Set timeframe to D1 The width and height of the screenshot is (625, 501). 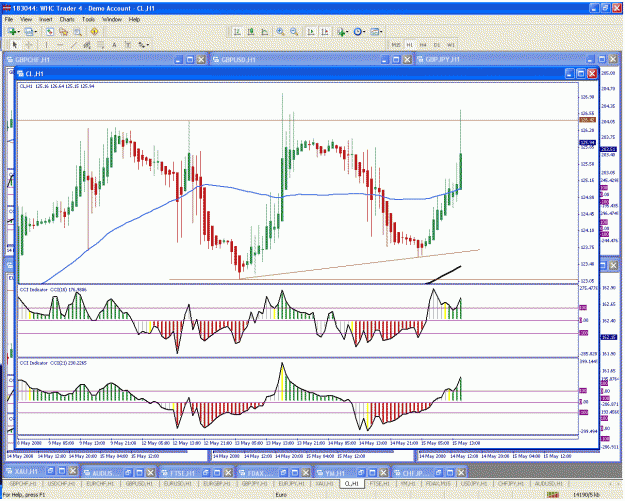point(437,45)
